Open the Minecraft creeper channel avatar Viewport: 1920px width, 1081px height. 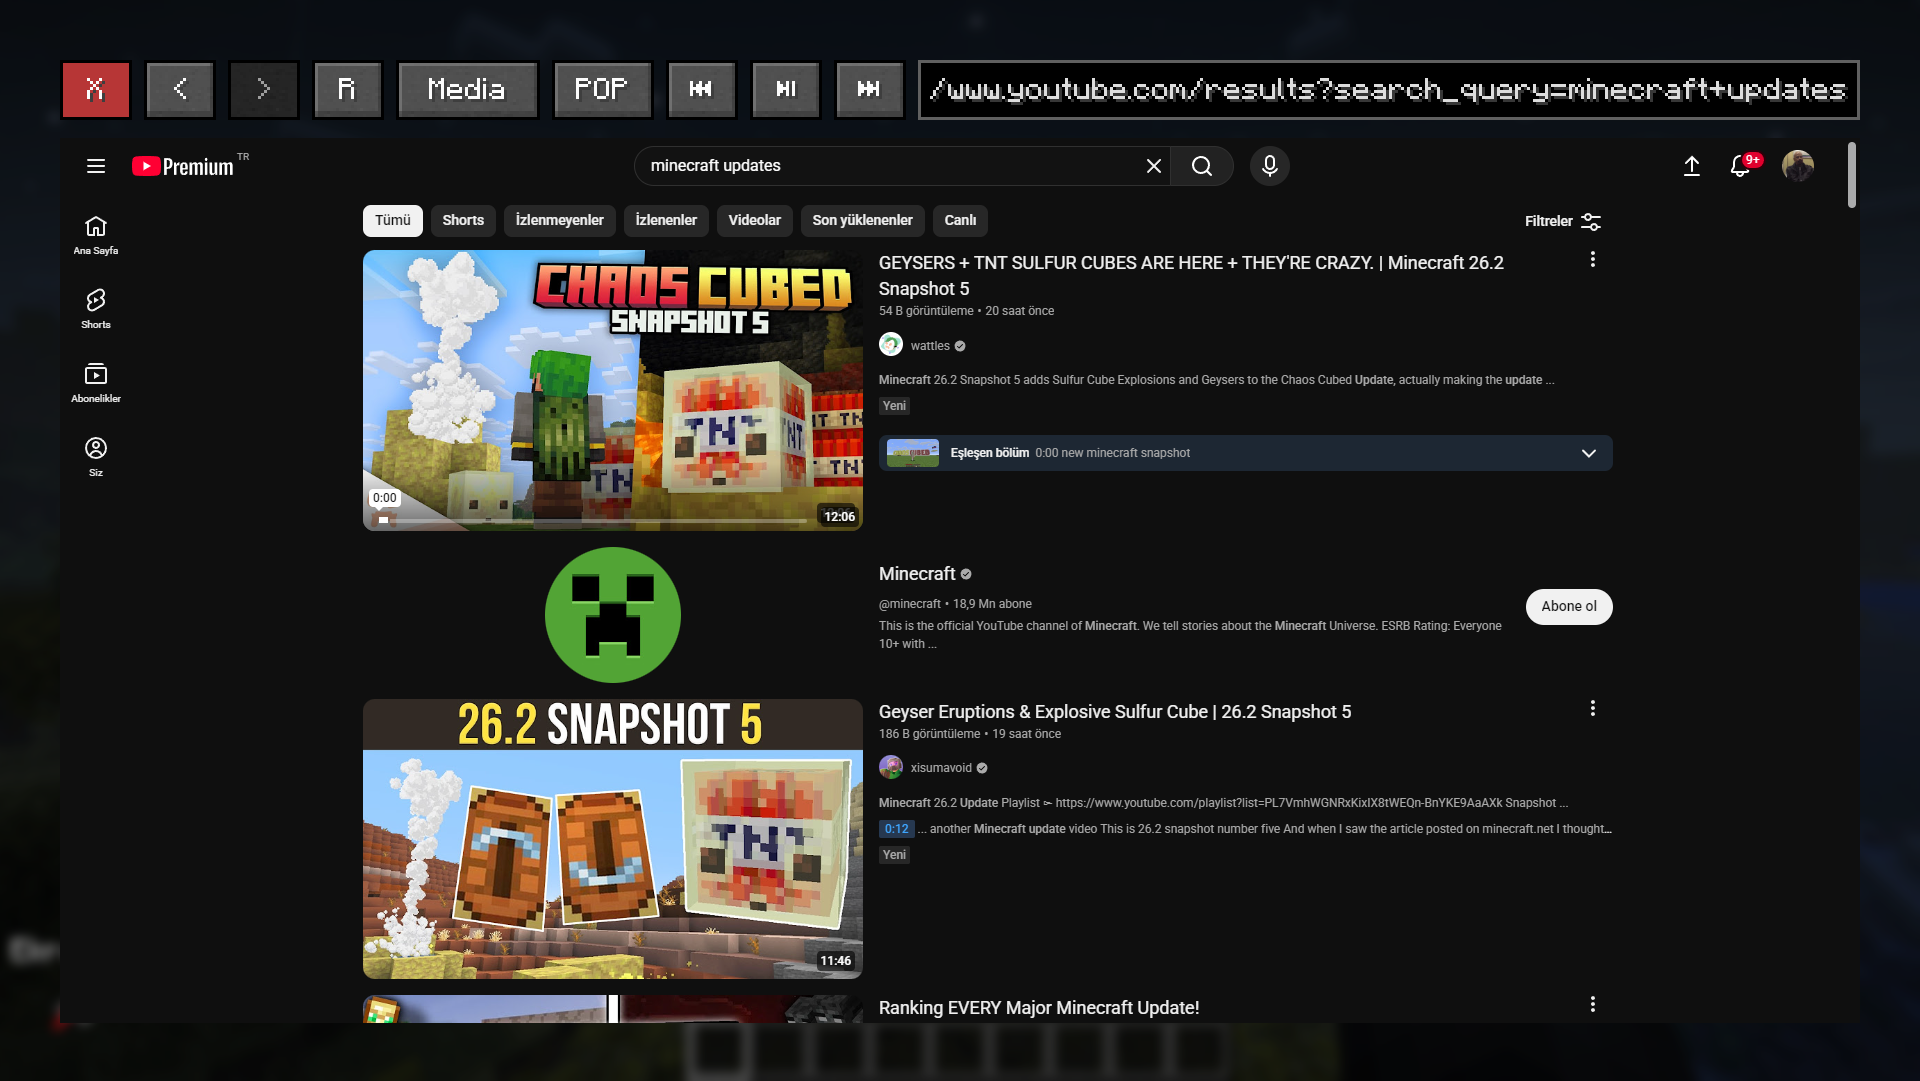click(613, 615)
